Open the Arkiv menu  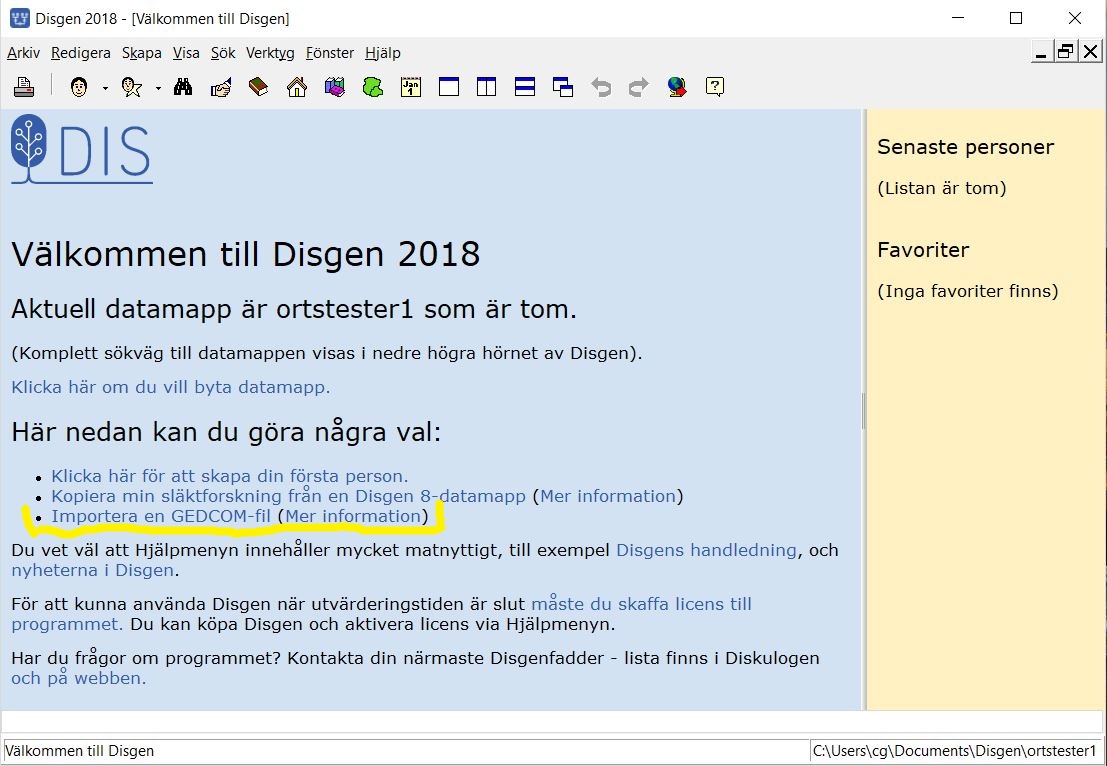coord(23,53)
